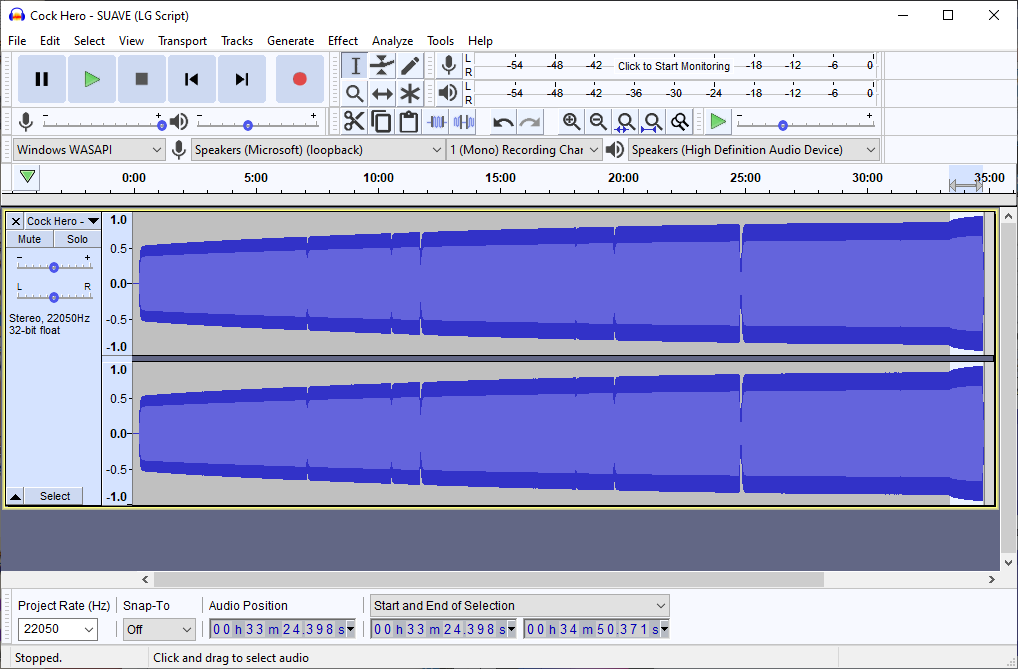The image size is (1018, 669).
Task: Copy selection with the Copy icon
Action: click(x=381, y=121)
